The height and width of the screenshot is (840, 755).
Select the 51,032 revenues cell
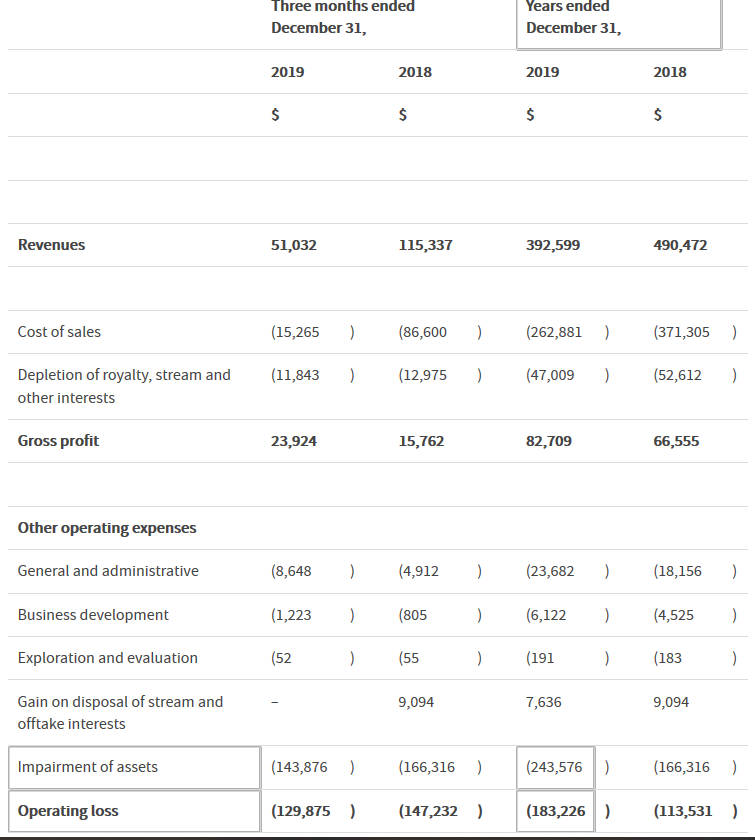(293, 245)
